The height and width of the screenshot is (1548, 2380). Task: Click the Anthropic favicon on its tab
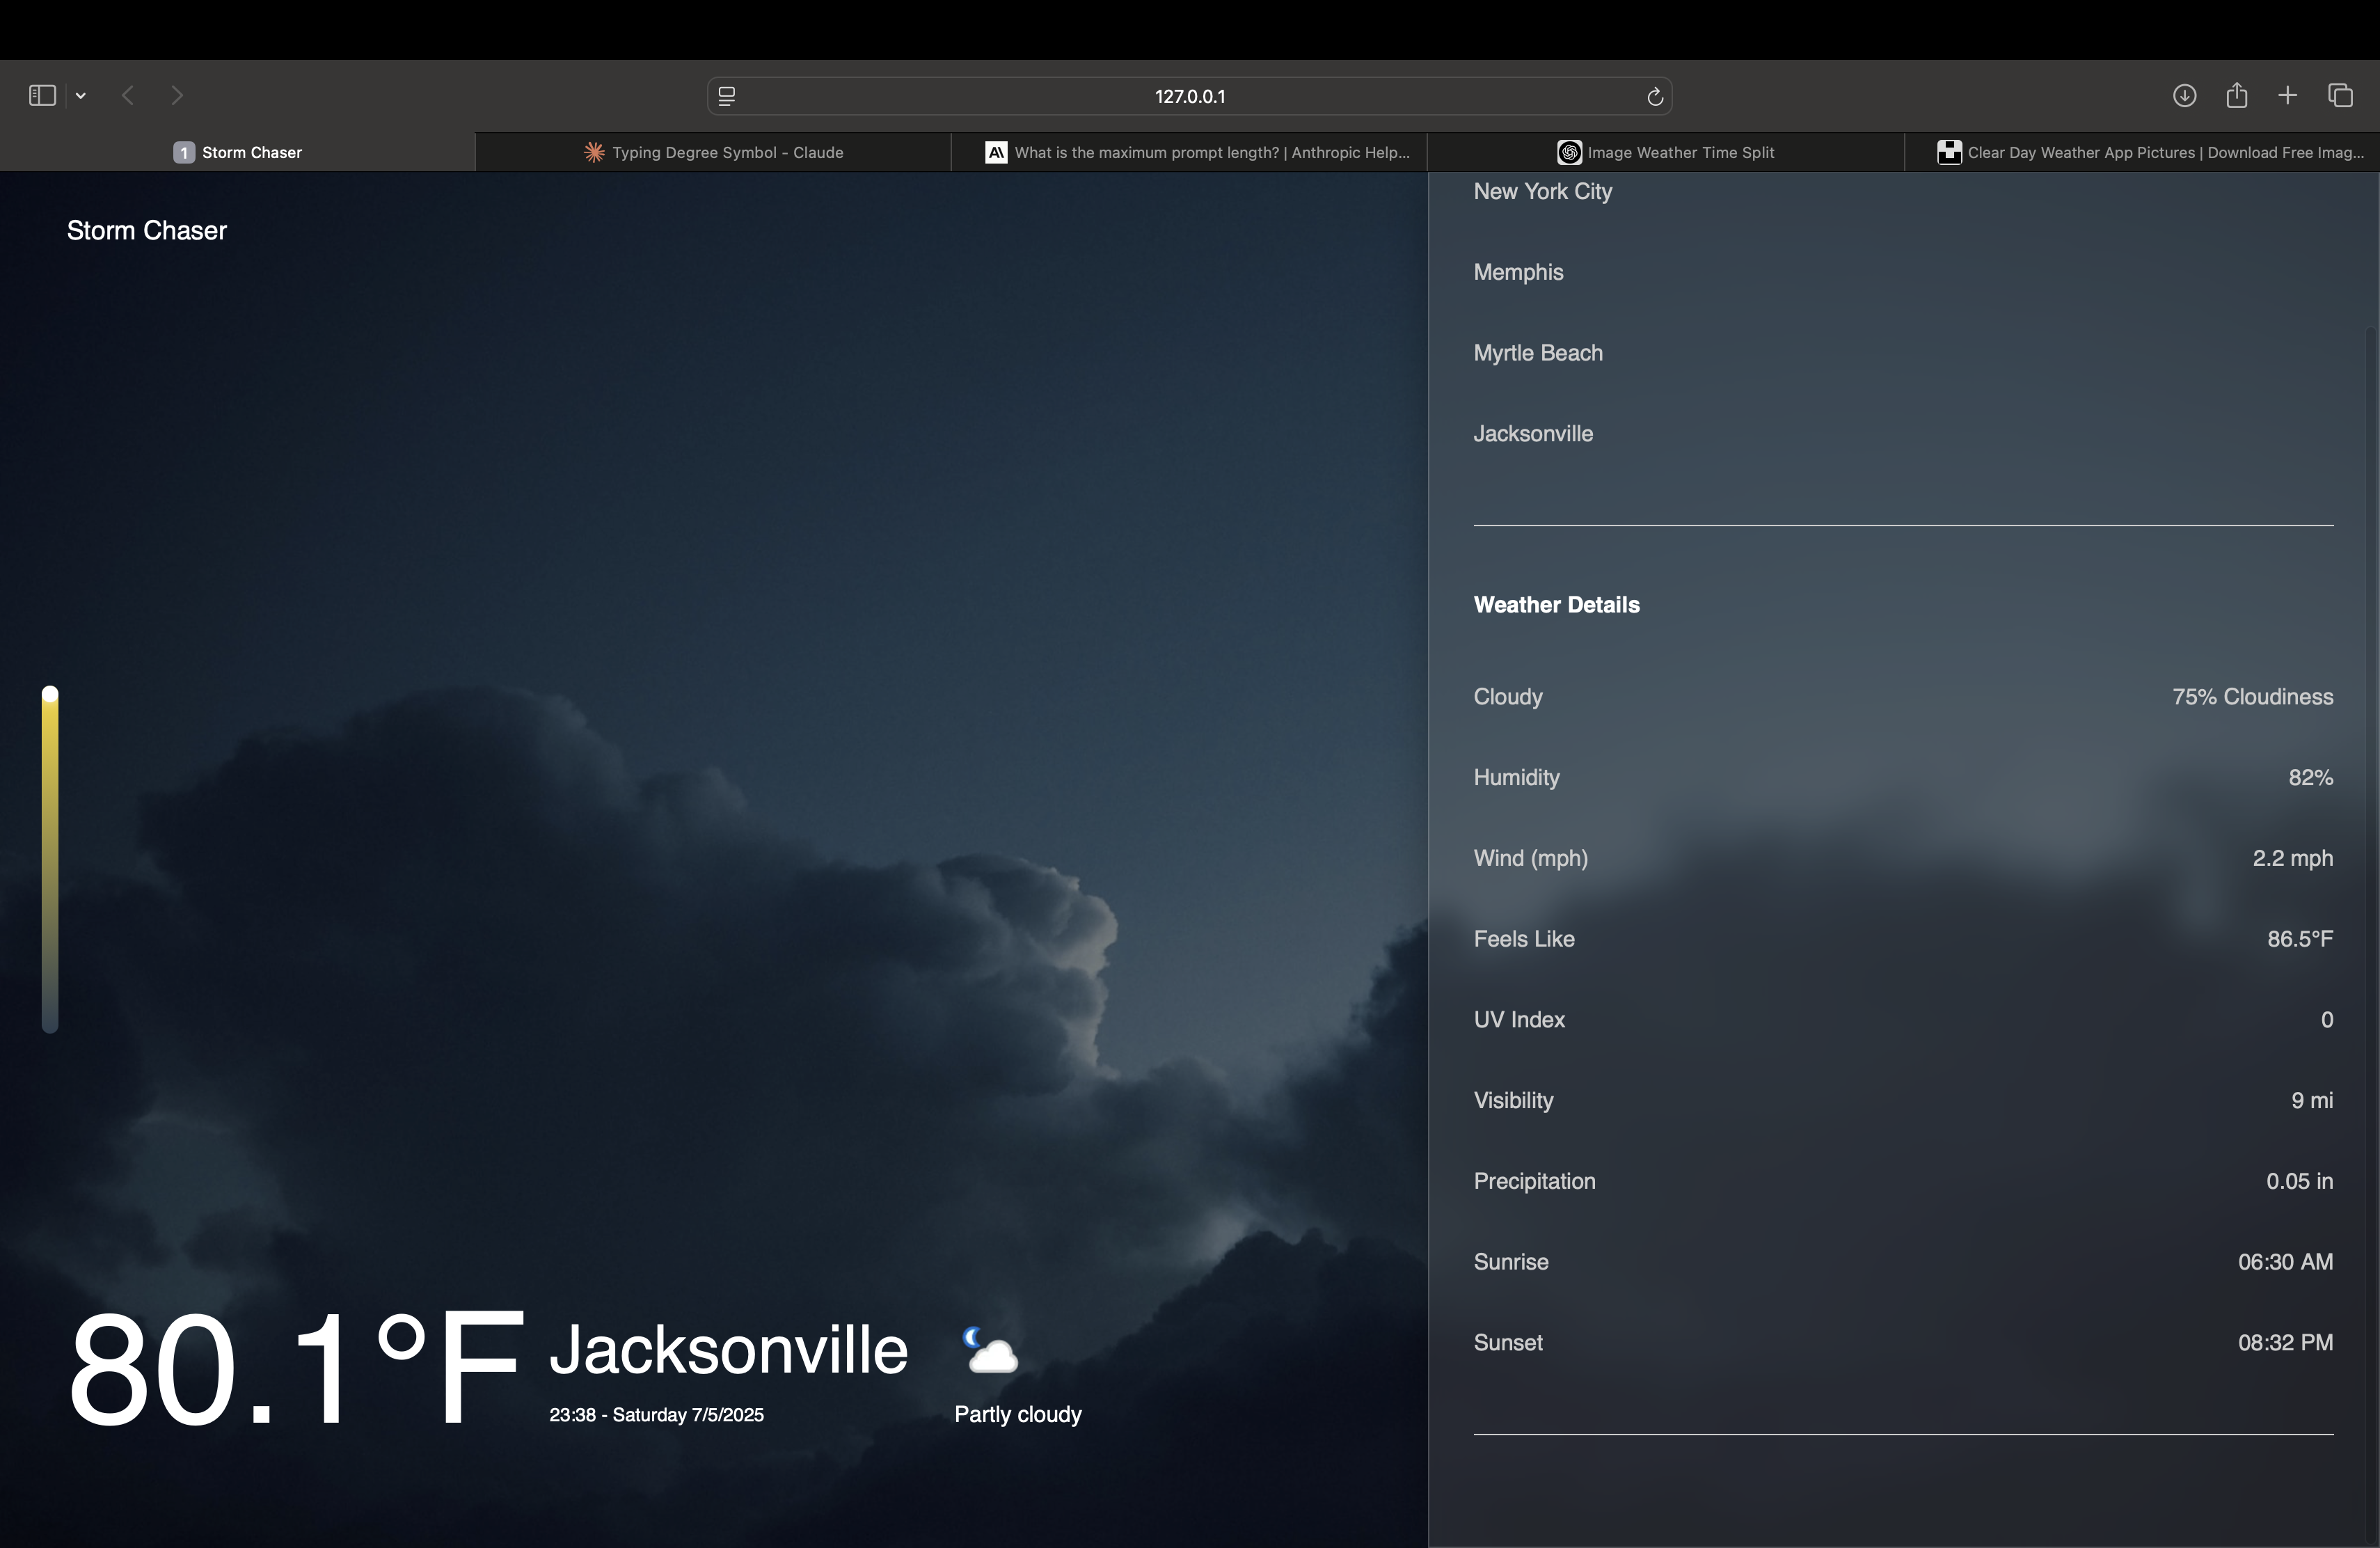(996, 152)
